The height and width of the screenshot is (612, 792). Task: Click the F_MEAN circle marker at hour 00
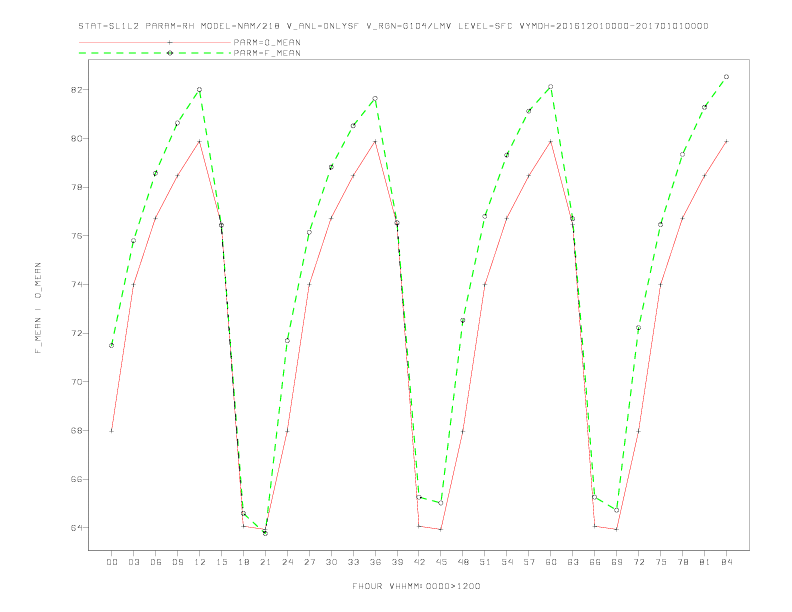(x=112, y=345)
